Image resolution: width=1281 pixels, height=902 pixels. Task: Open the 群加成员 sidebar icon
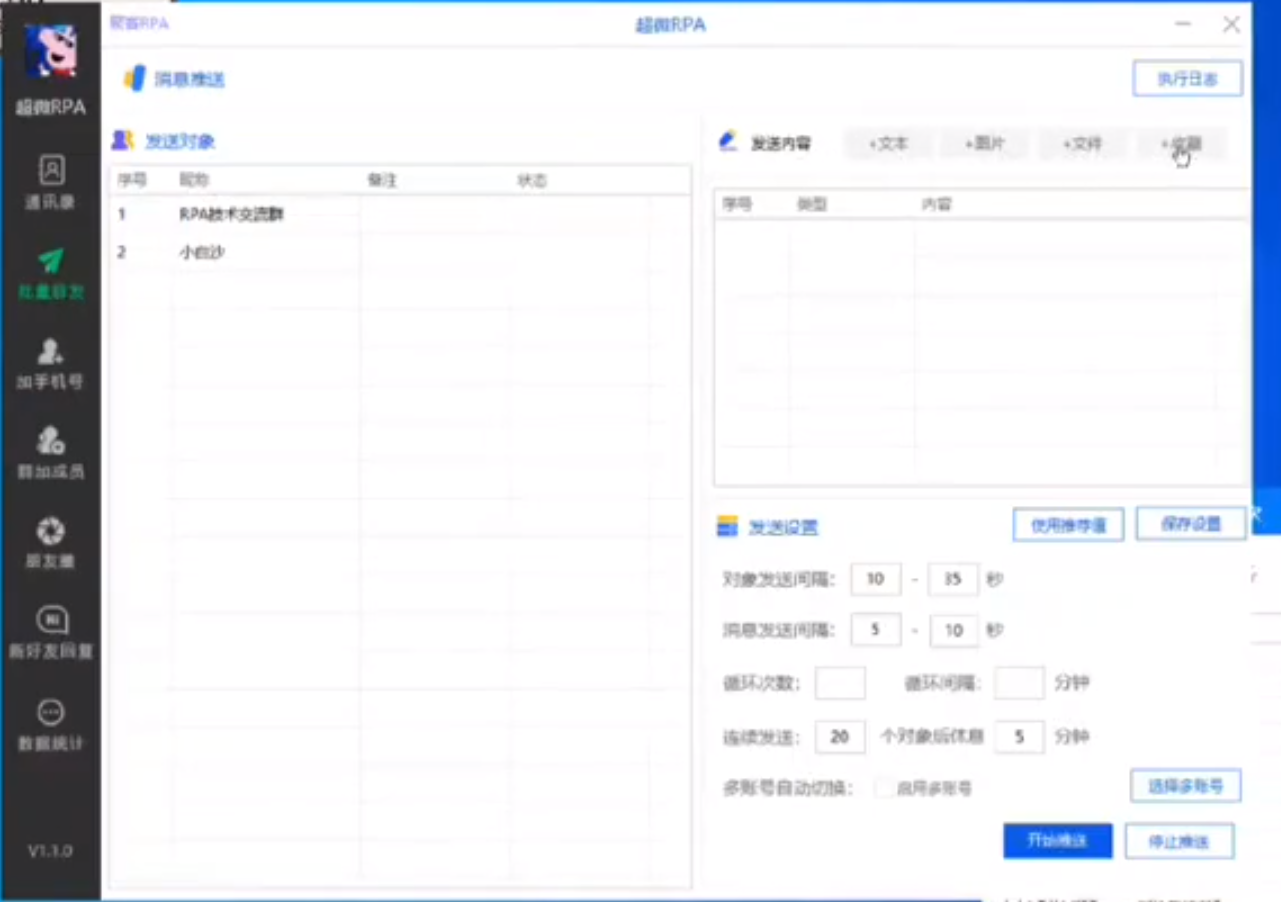[51, 441]
